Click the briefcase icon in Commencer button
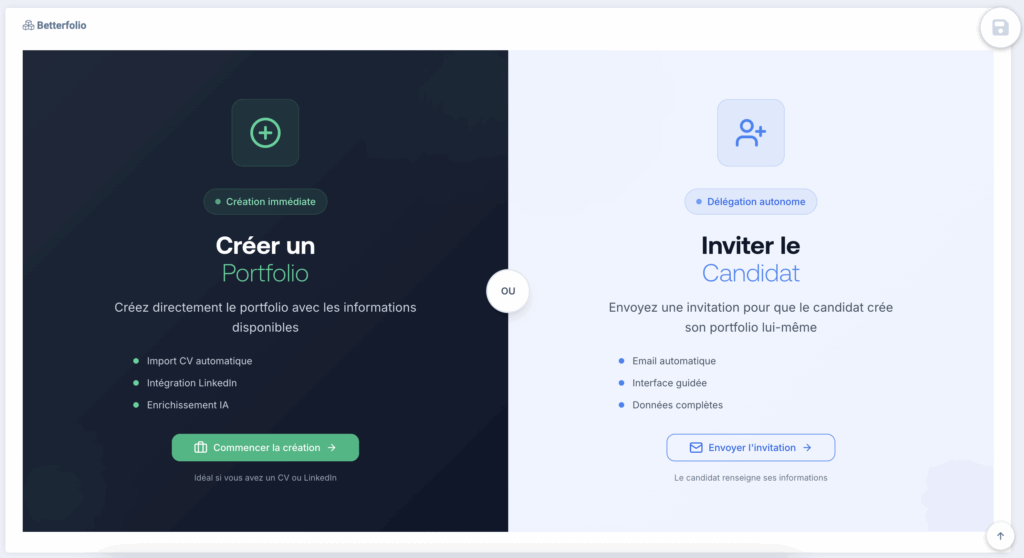 point(200,448)
